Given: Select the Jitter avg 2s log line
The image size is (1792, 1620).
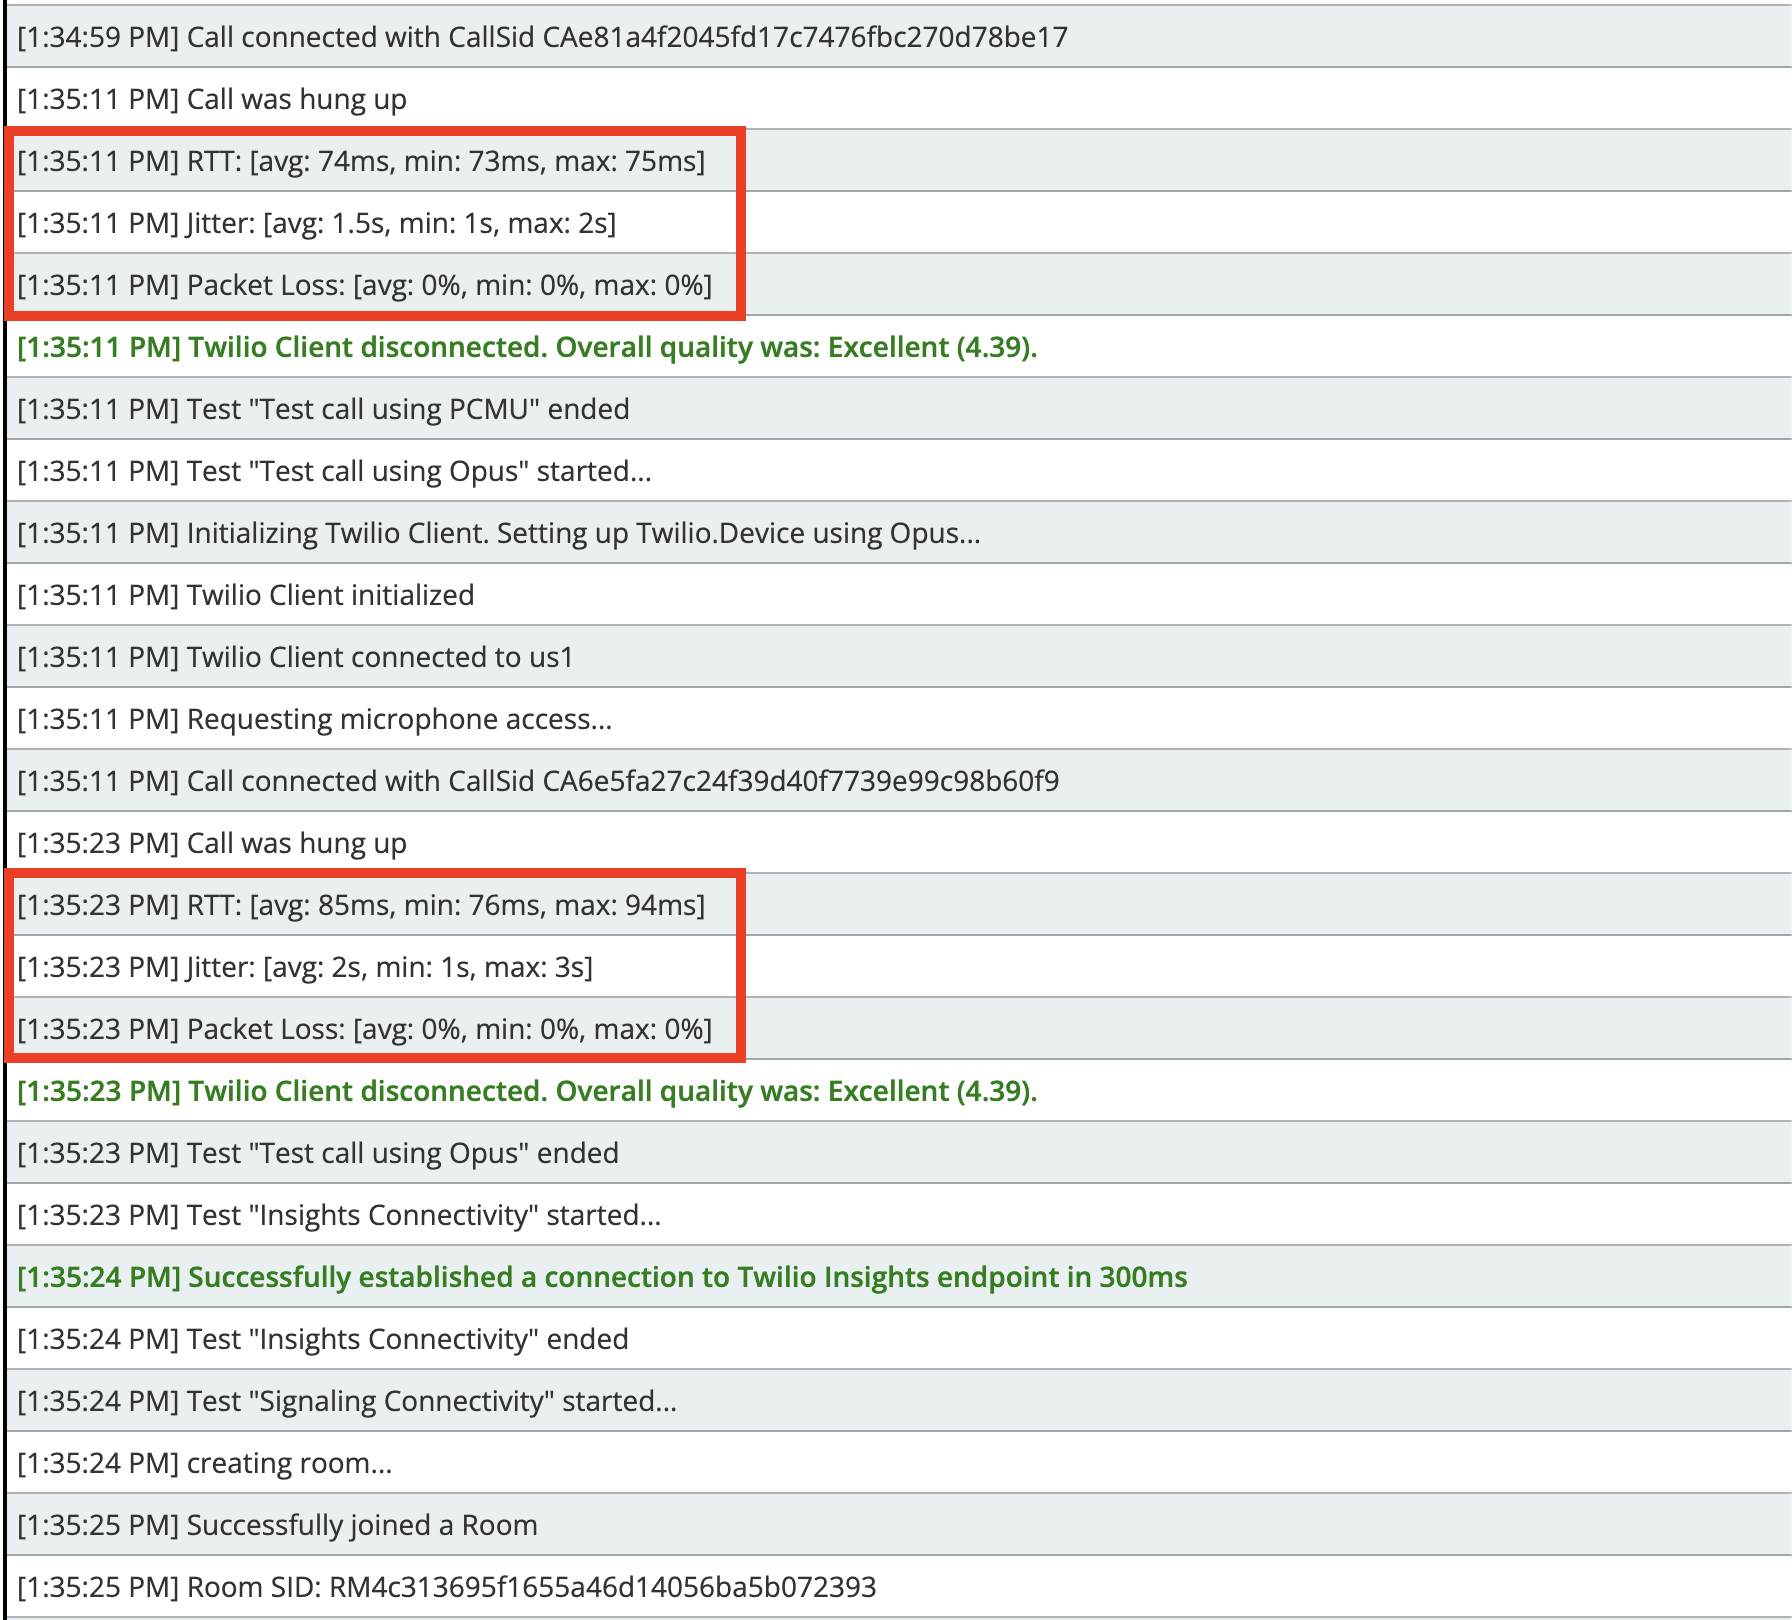Looking at the screenshot, I should [305, 967].
